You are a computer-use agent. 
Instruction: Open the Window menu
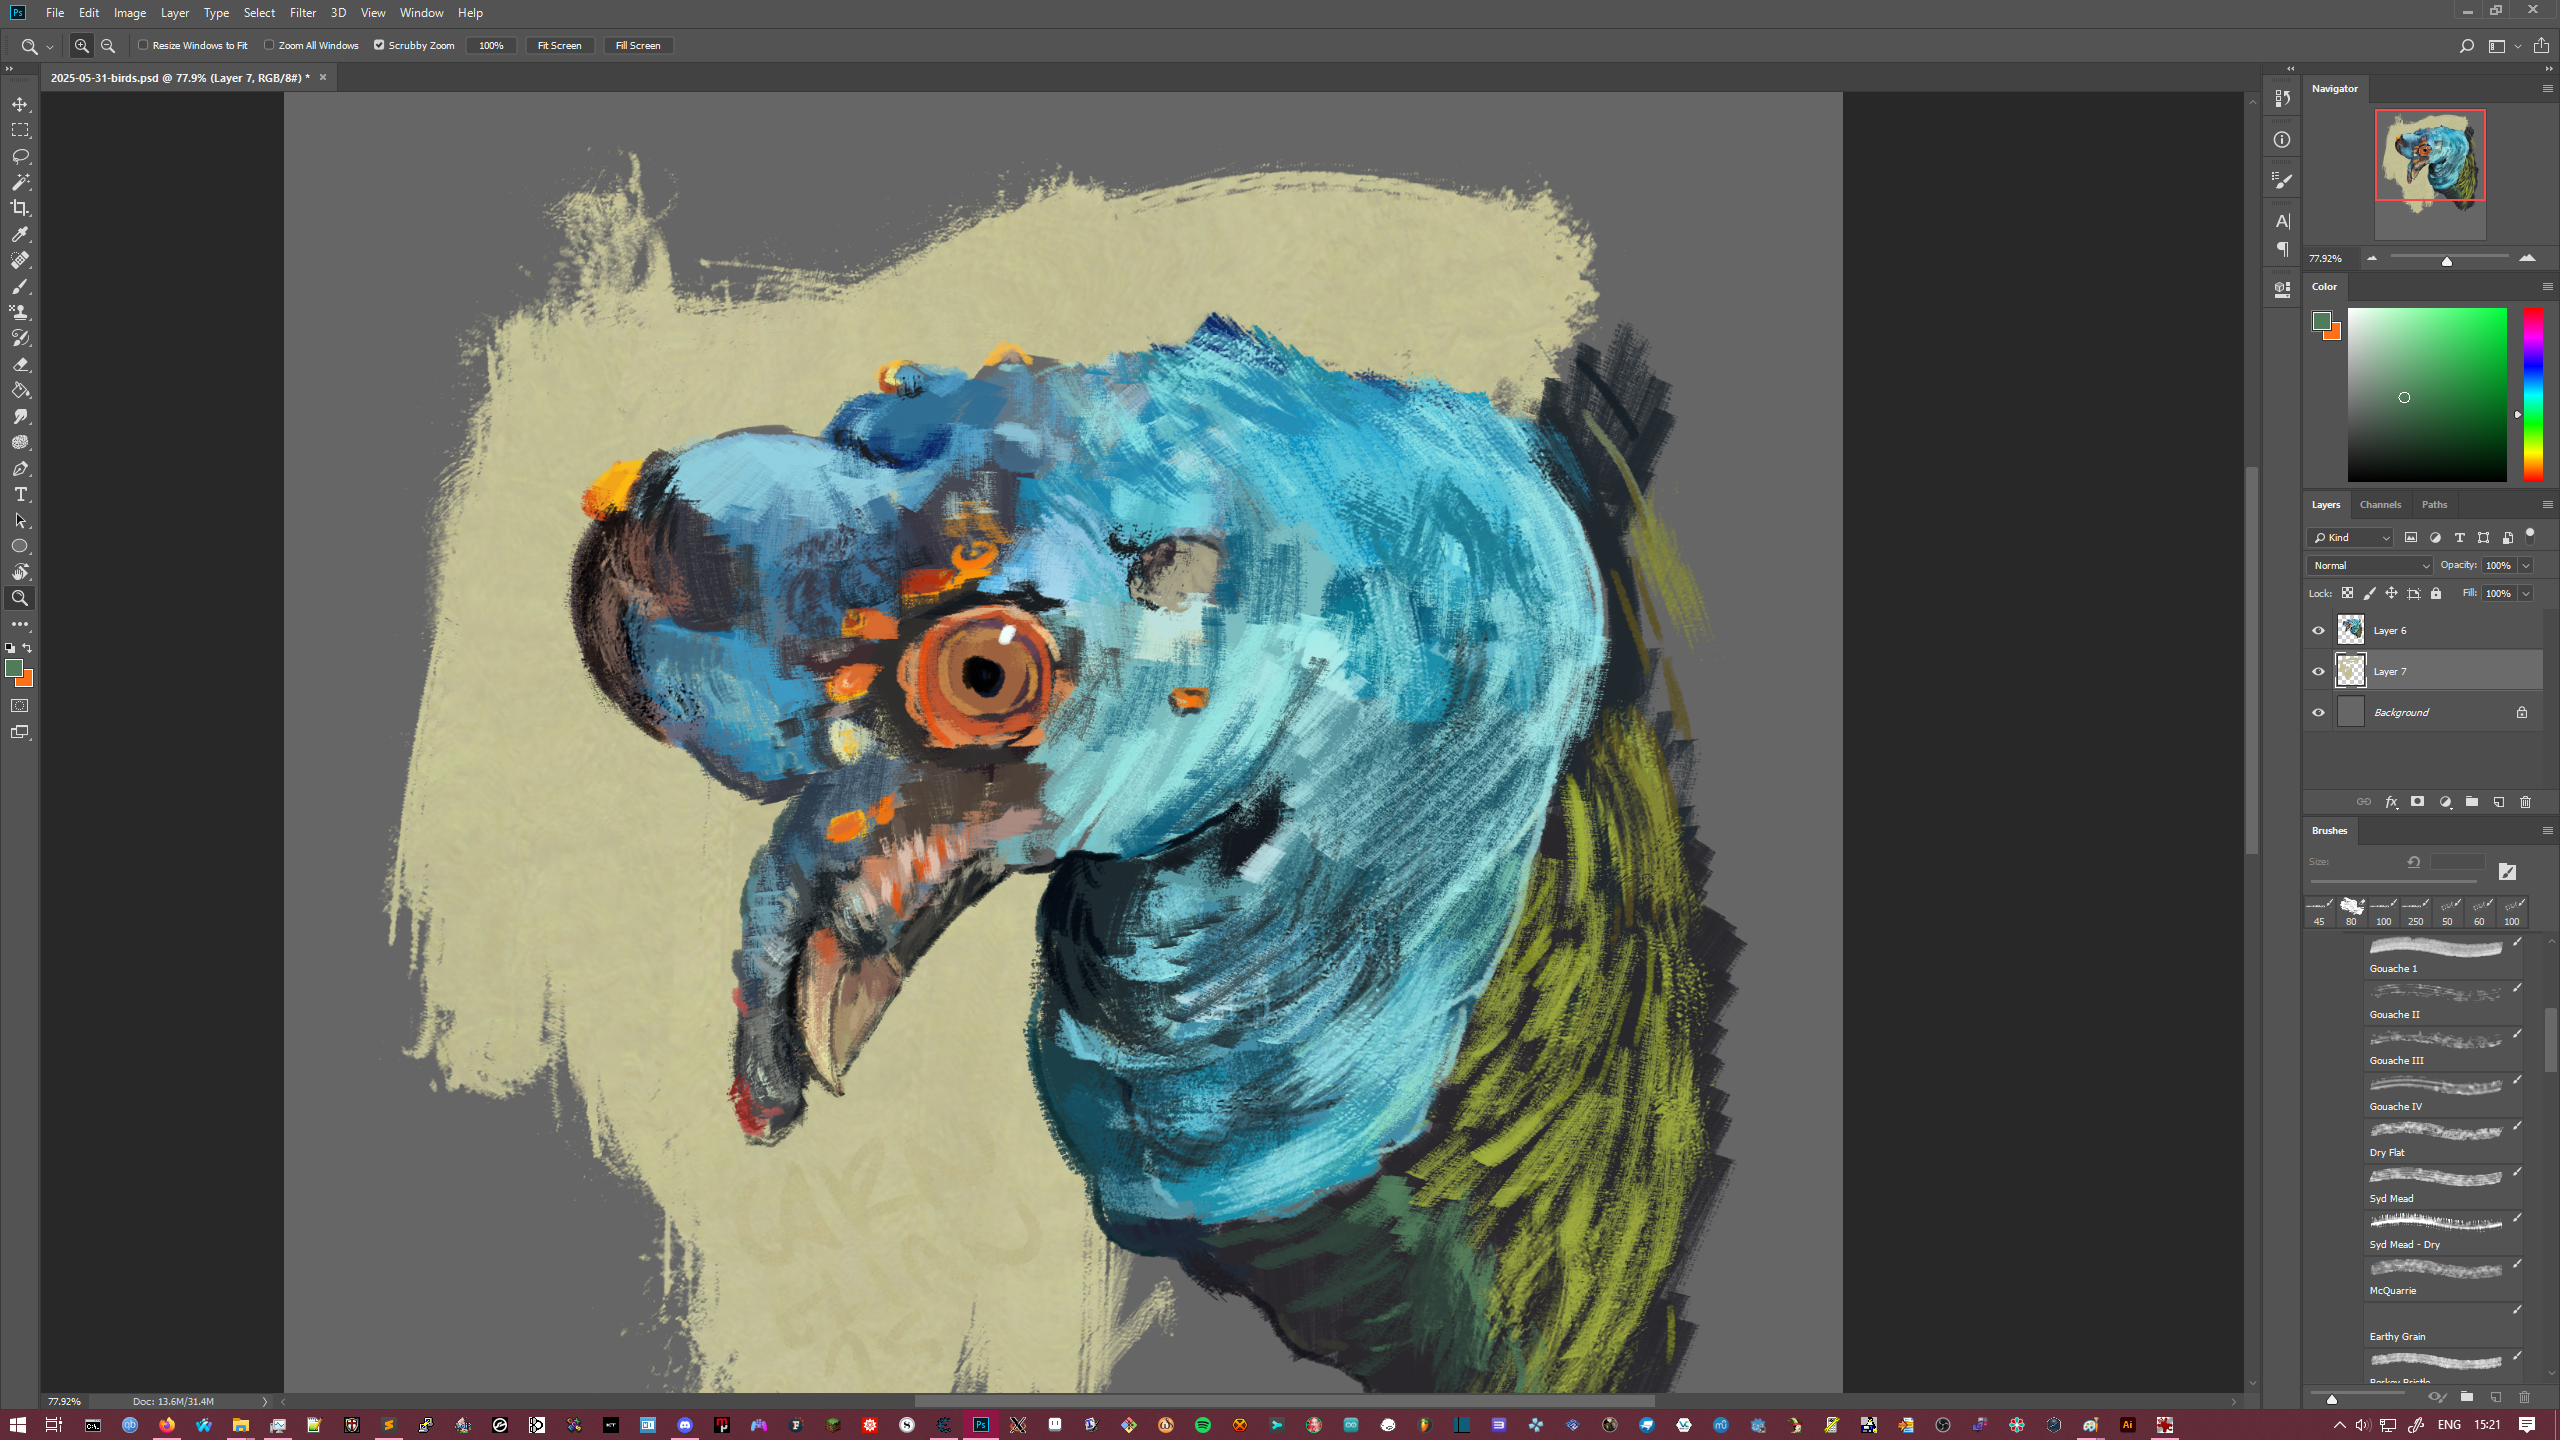(x=421, y=13)
